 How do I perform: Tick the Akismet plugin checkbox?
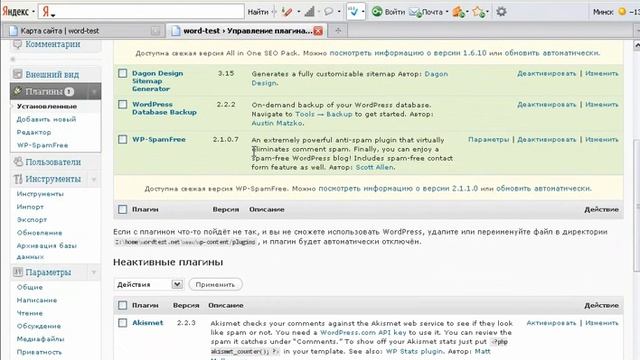[122, 323]
